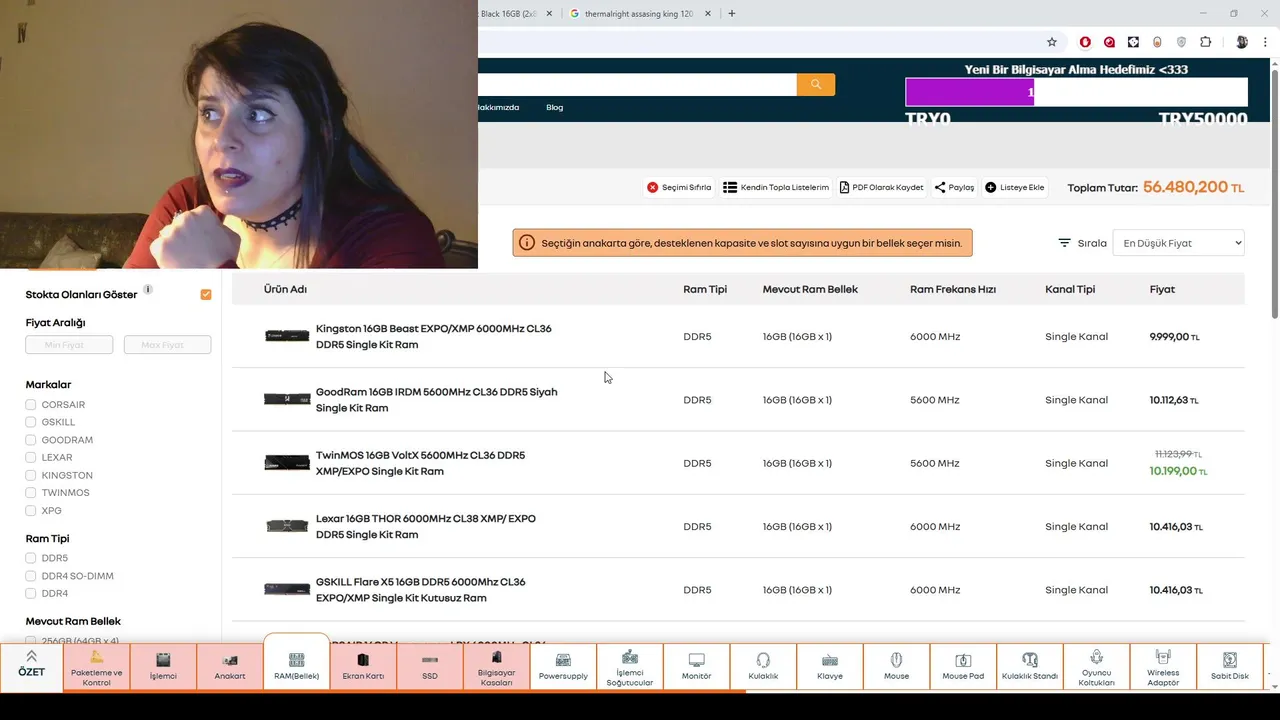Click the first red extension icon

1085,42
